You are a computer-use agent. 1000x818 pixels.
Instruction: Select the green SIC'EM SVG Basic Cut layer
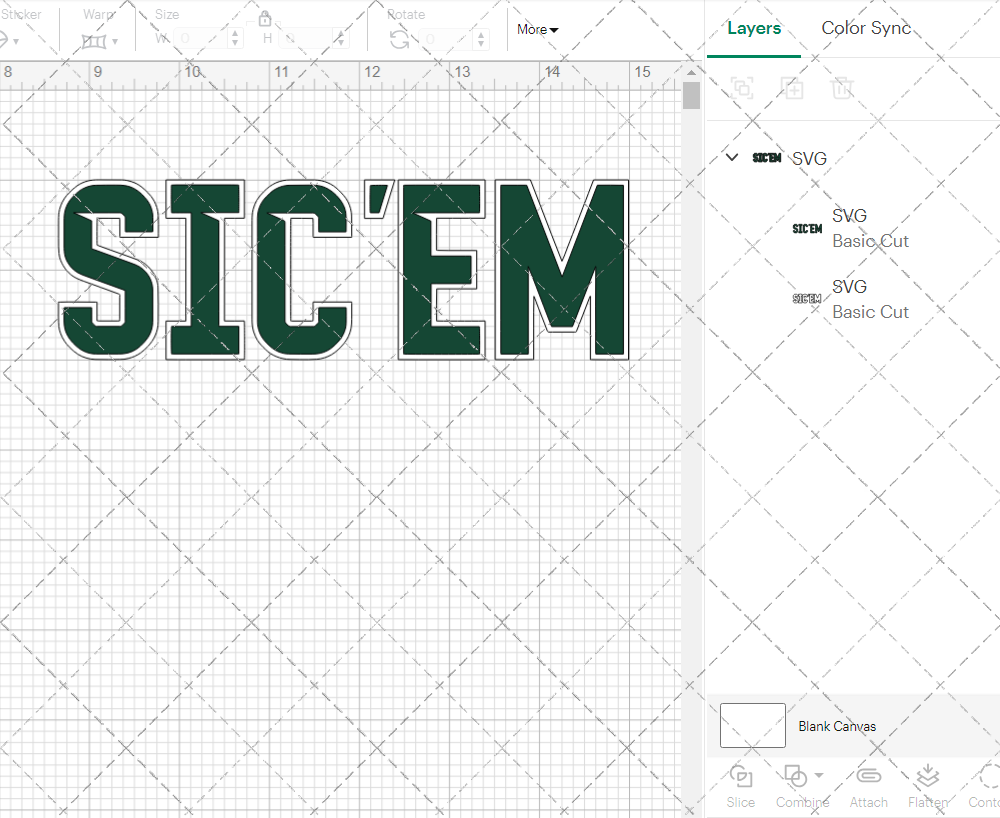pos(853,228)
